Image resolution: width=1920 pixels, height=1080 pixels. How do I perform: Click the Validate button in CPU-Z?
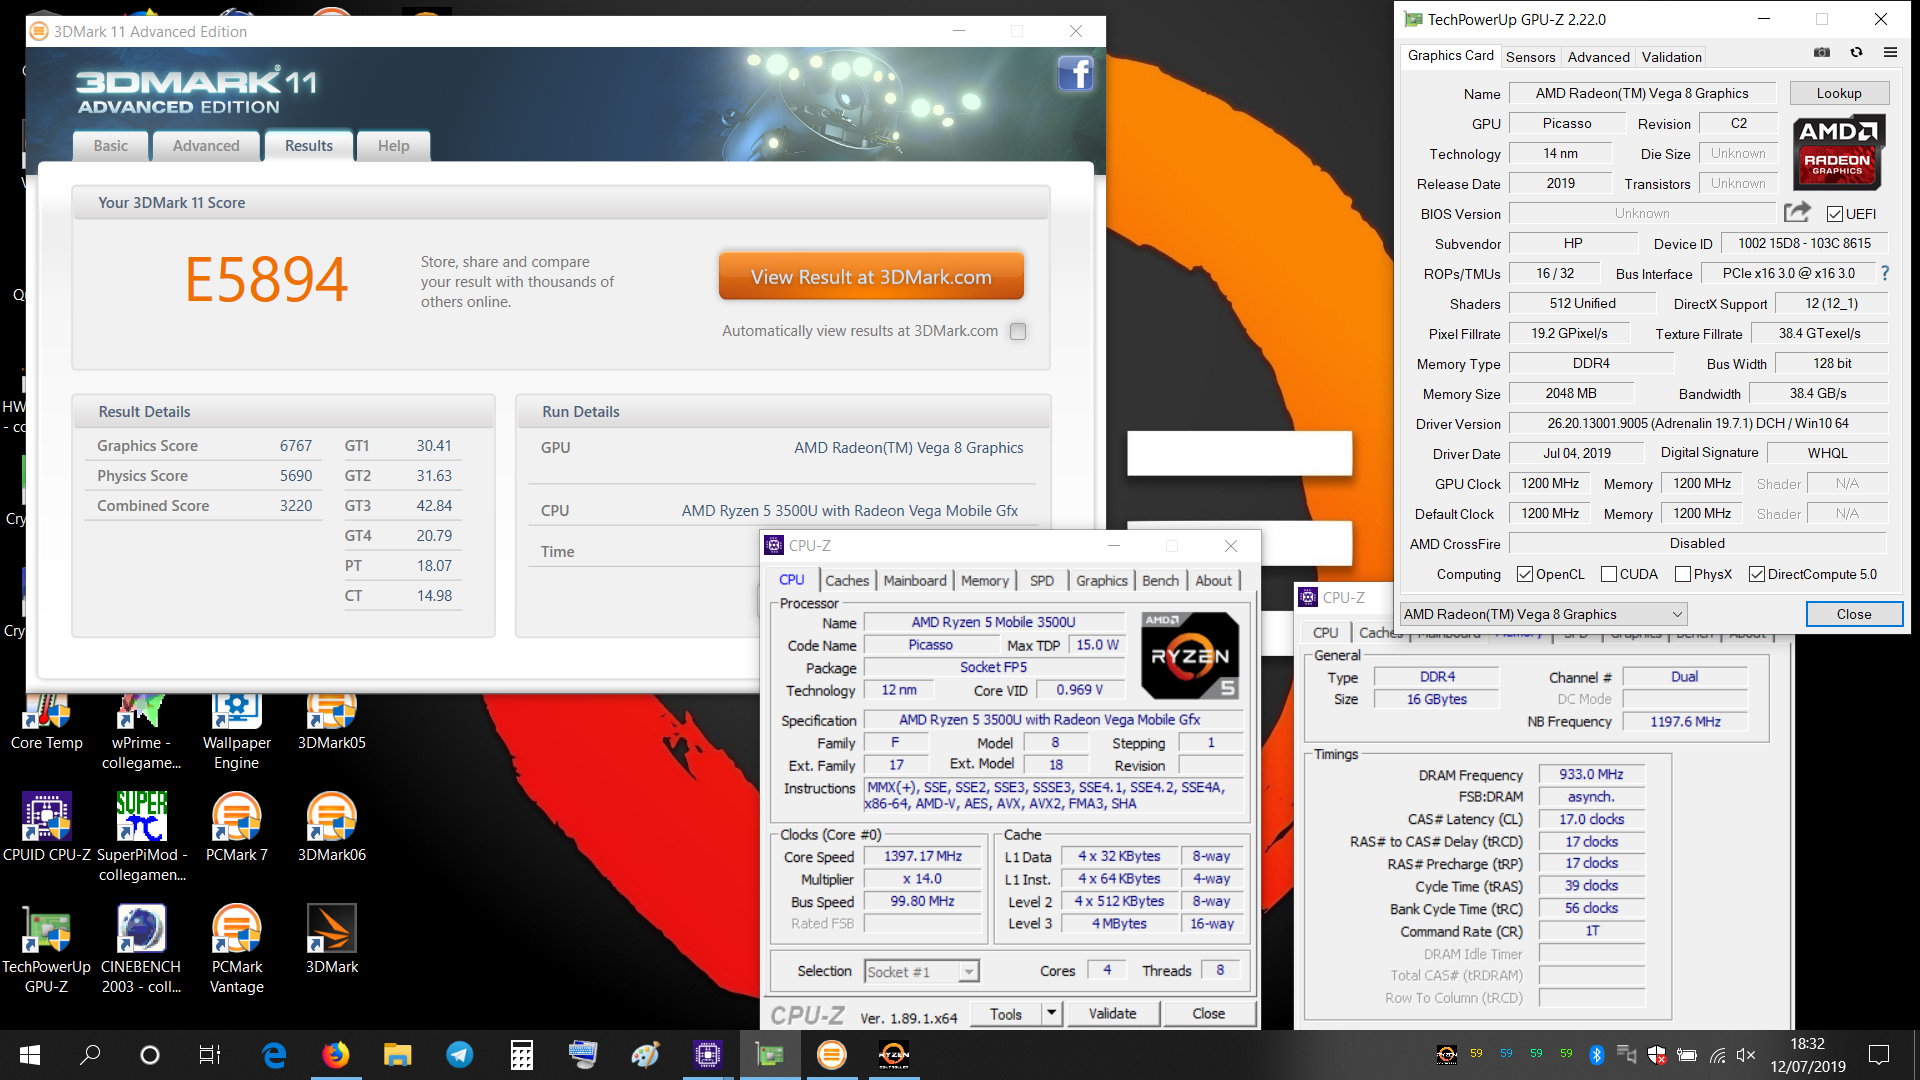[1112, 1013]
